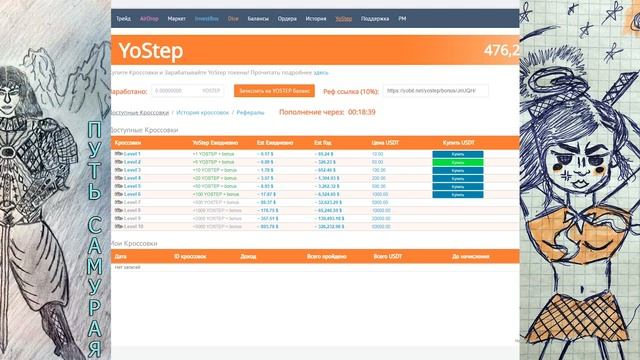Click the sneaker icon beside Level 9
Viewport: 640px width, 360px height.
(x=119, y=218)
